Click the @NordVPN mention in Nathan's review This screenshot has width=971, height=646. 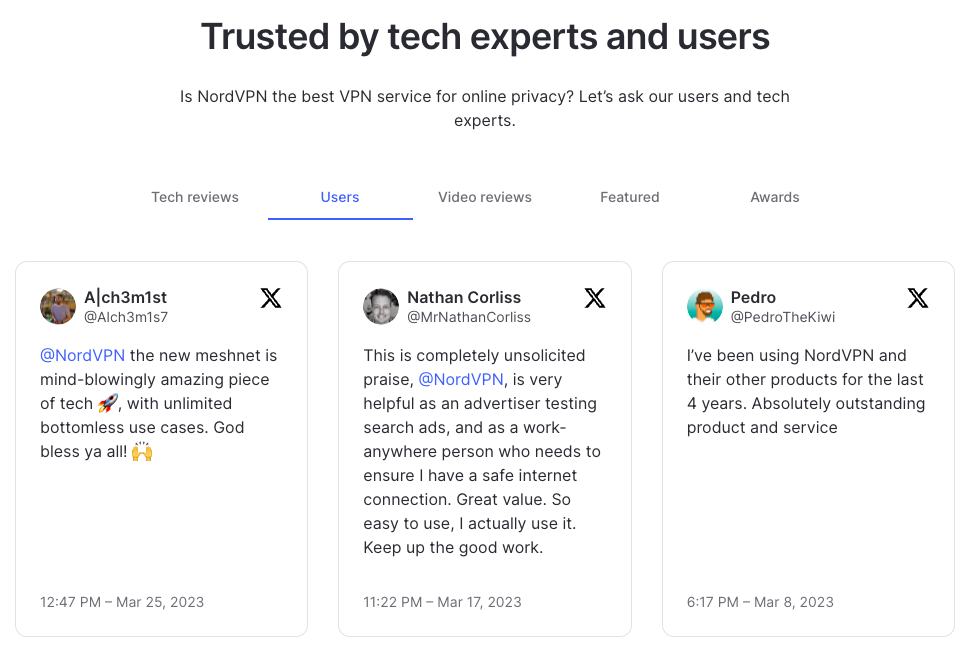pyautogui.click(x=461, y=379)
